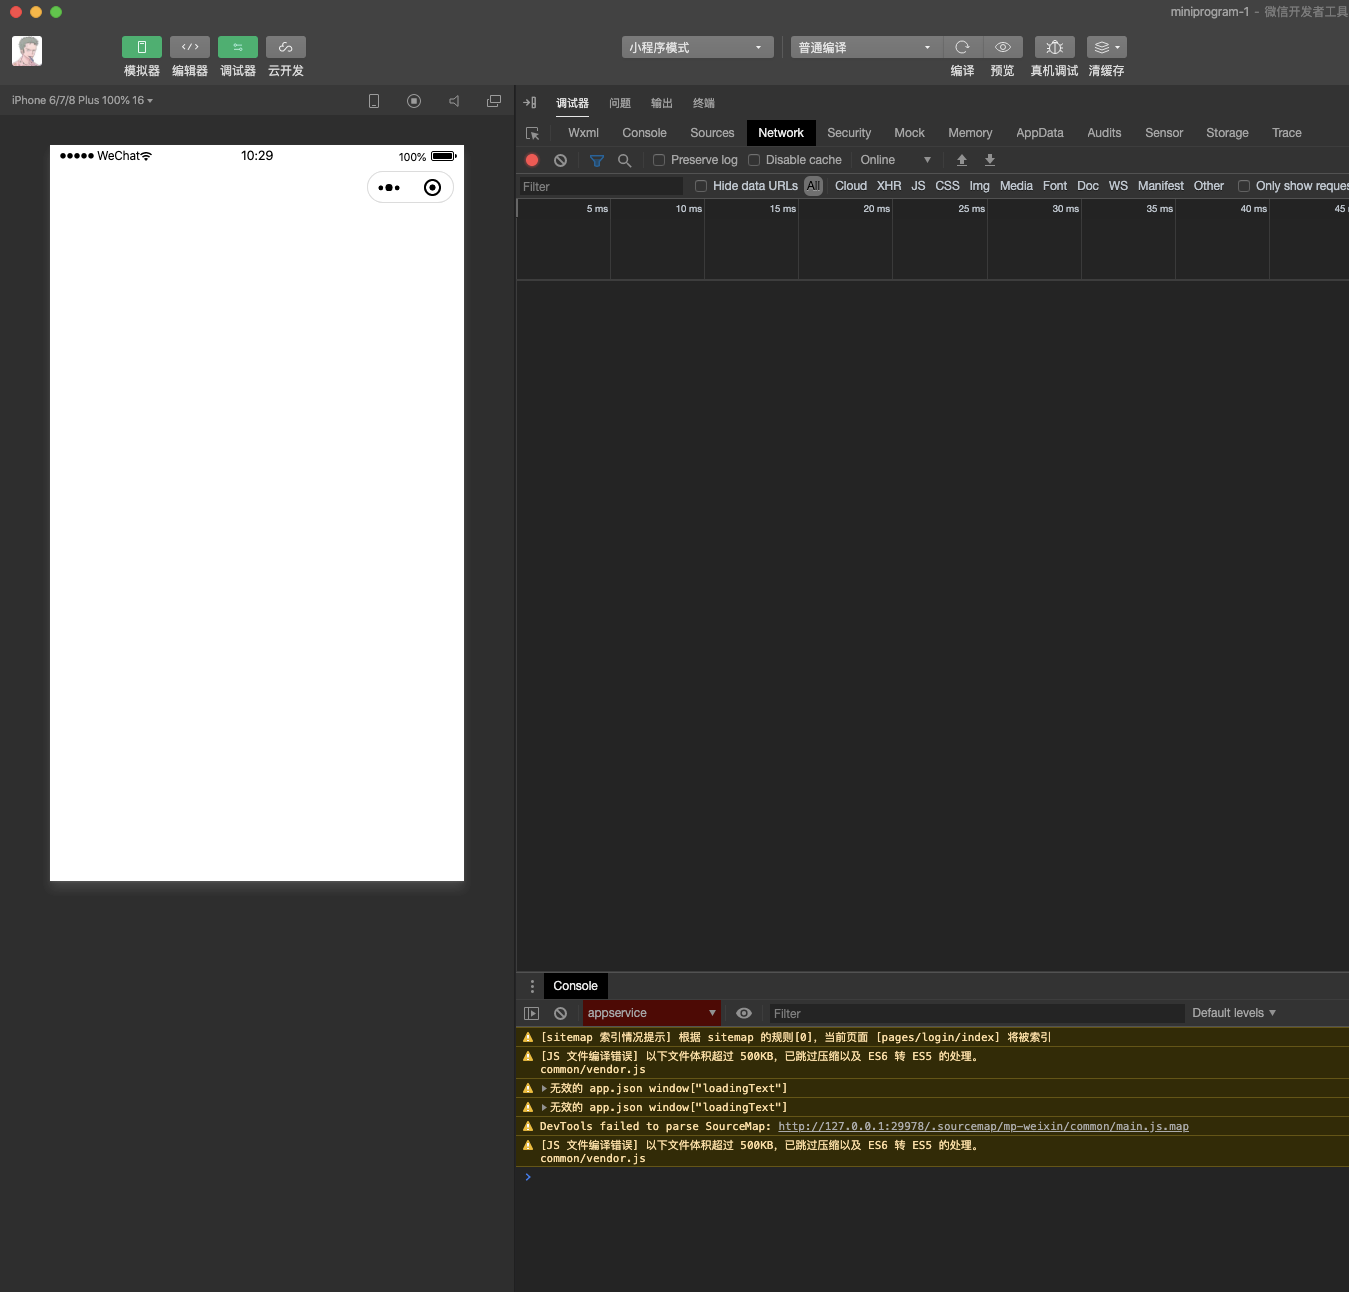Screen dimensions: 1349x1292
Task: Switch to the 输出 tab
Action: (662, 103)
